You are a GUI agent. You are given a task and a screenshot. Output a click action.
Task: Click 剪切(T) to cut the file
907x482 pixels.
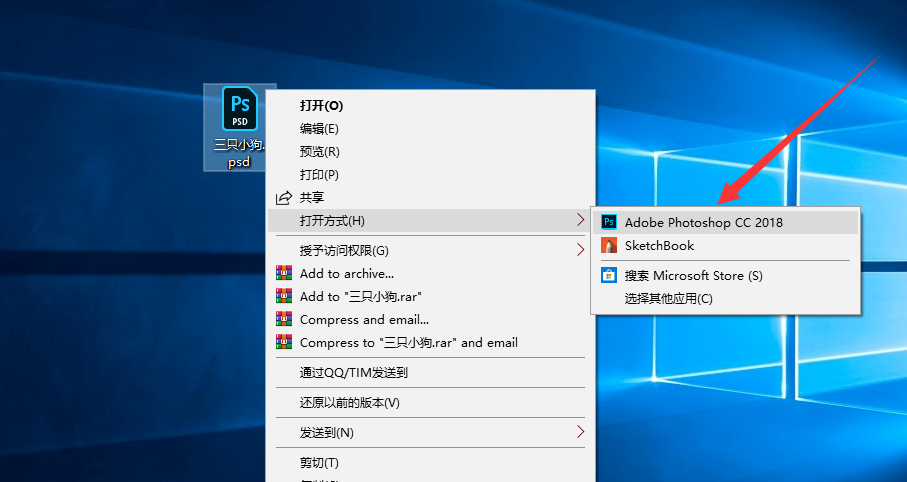click(x=319, y=462)
